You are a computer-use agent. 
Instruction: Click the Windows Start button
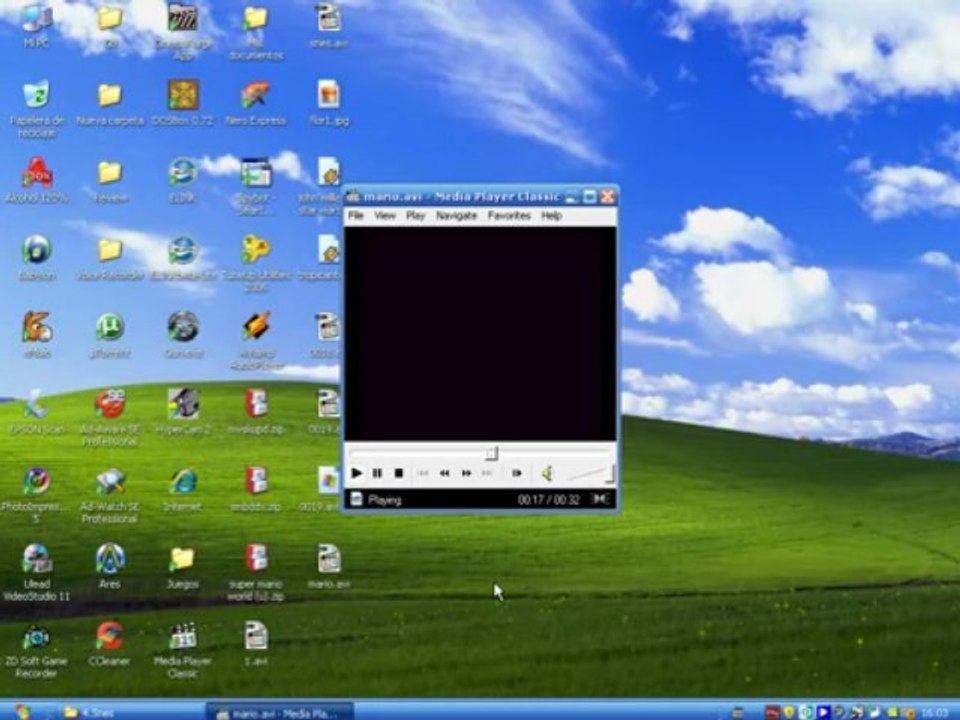[23, 712]
